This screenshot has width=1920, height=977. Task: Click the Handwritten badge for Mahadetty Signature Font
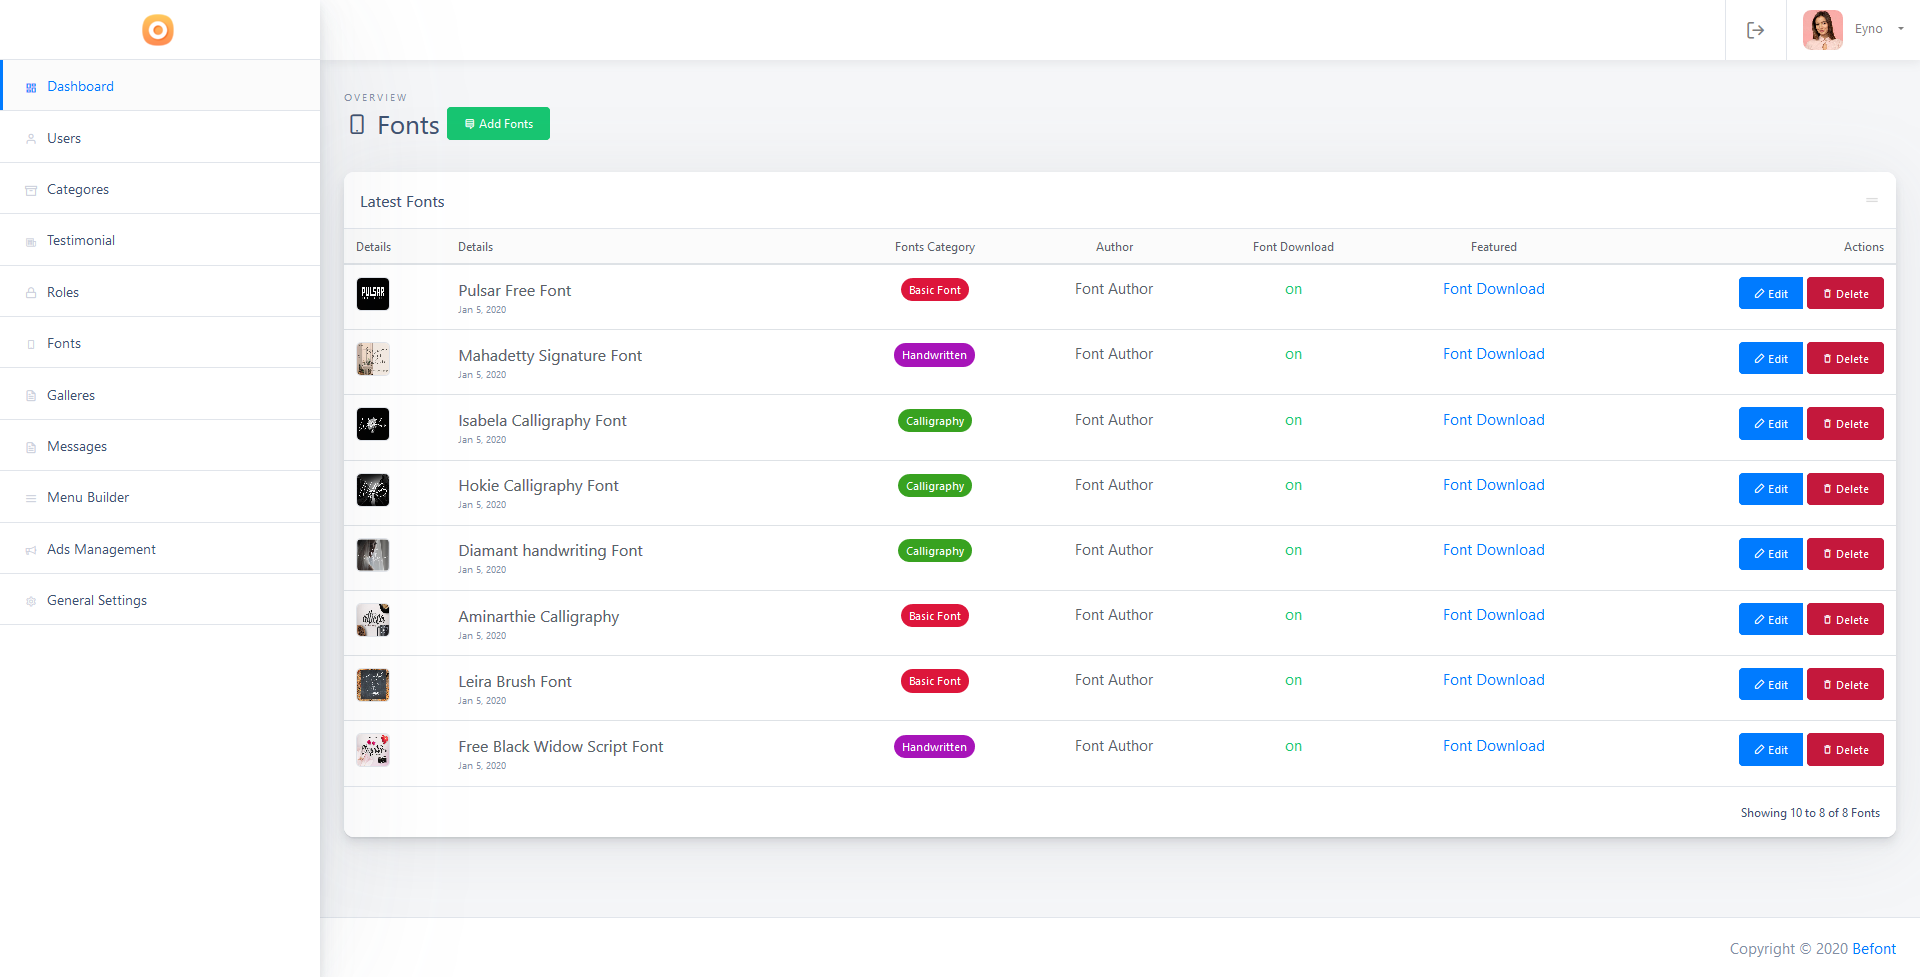934,355
